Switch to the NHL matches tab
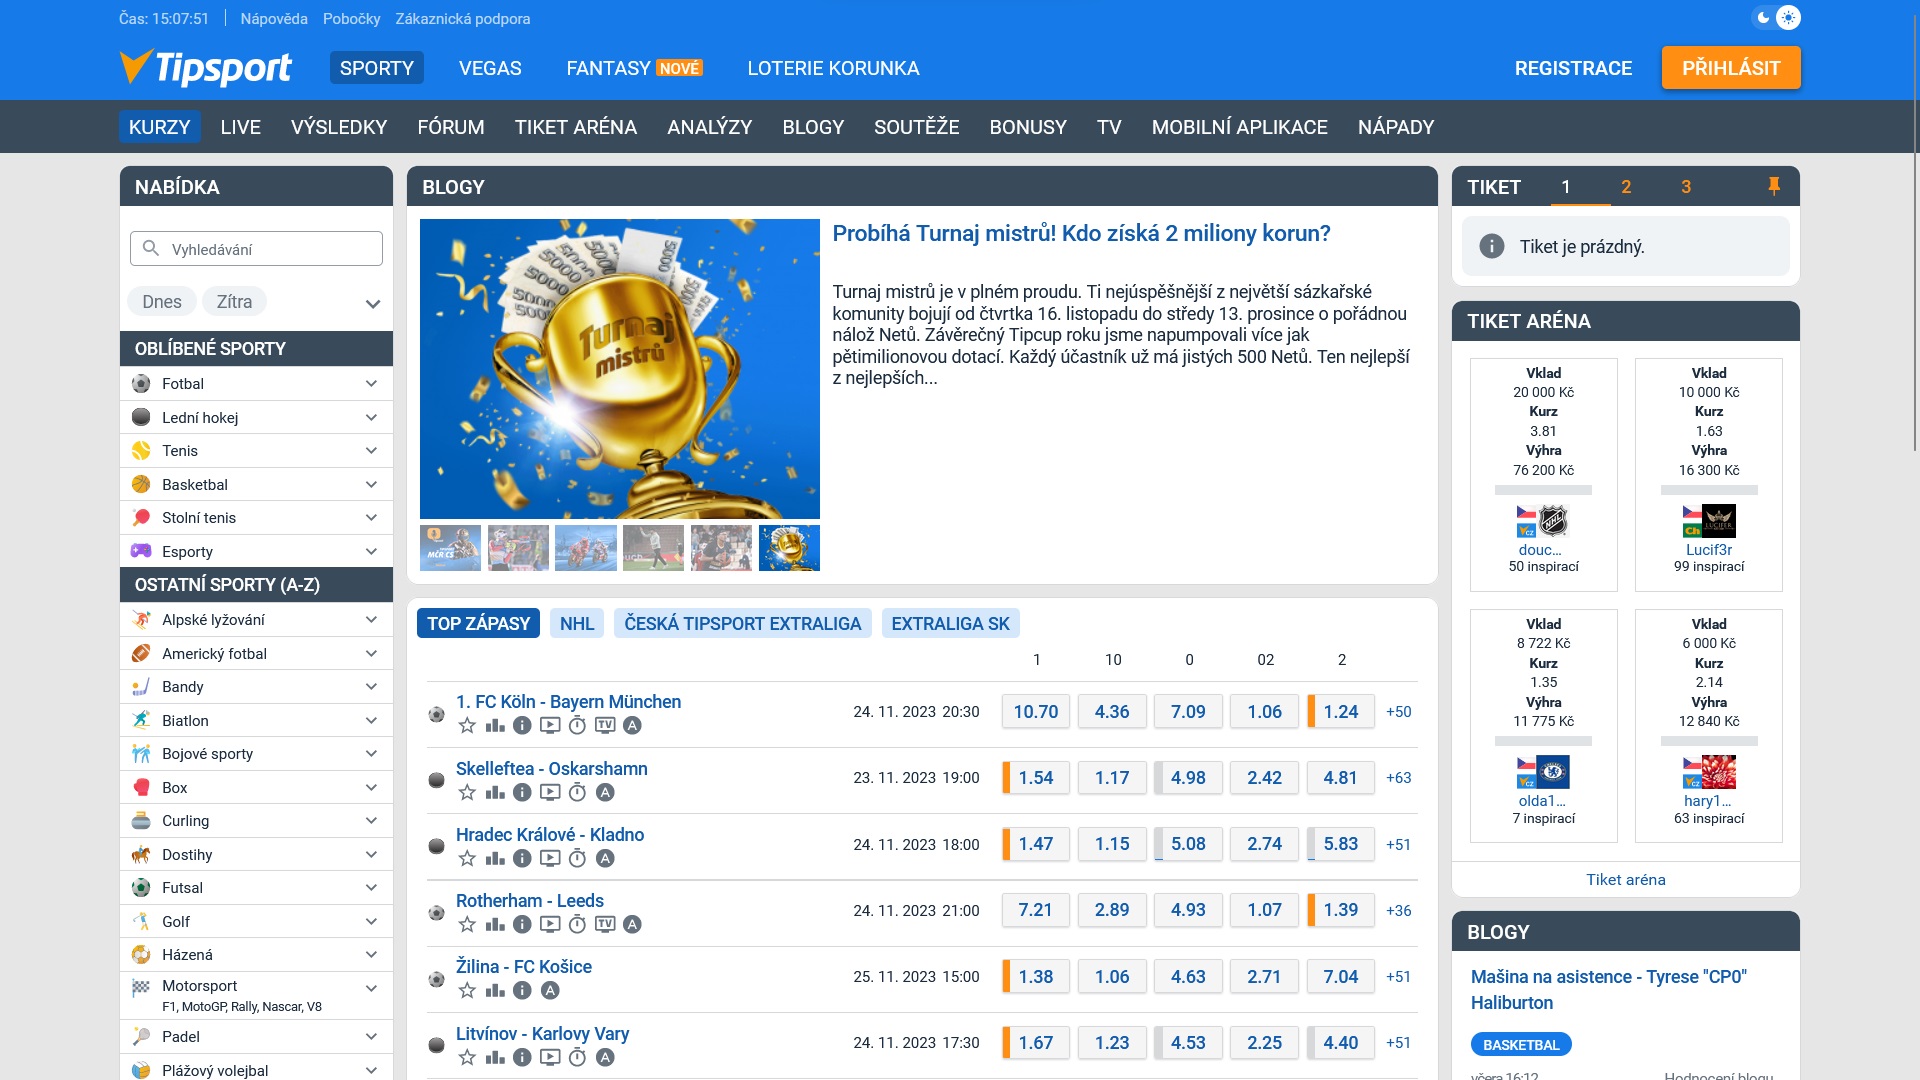Viewport: 1920px width, 1080px height. pyautogui.click(x=577, y=624)
